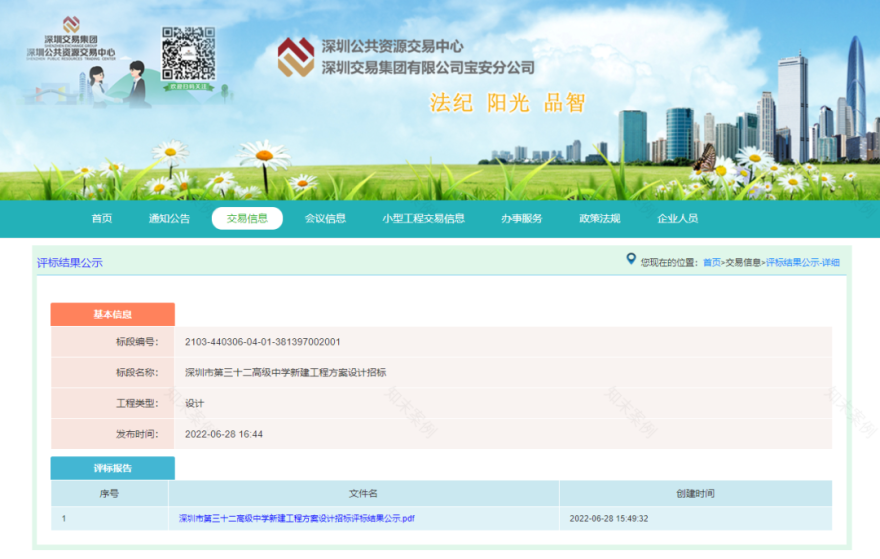Click the red-gold logo beside 深圳公共资源交易中心
Viewport: 880px width, 559px height.
296,57
